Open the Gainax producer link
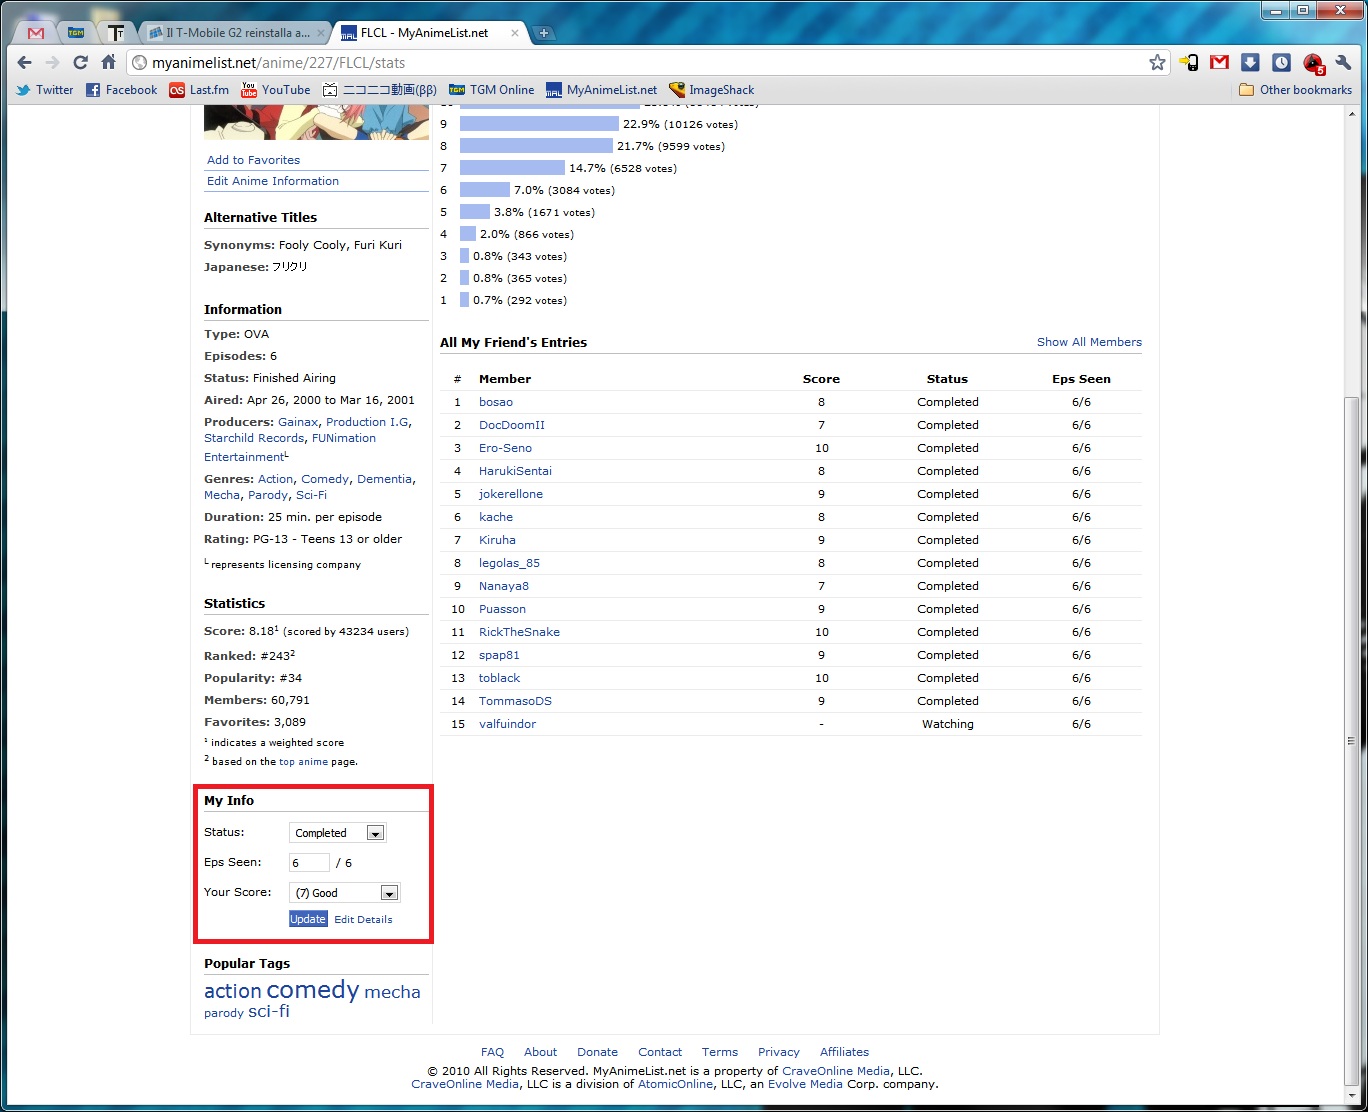The image size is (1368, 1112). (298, 422)
